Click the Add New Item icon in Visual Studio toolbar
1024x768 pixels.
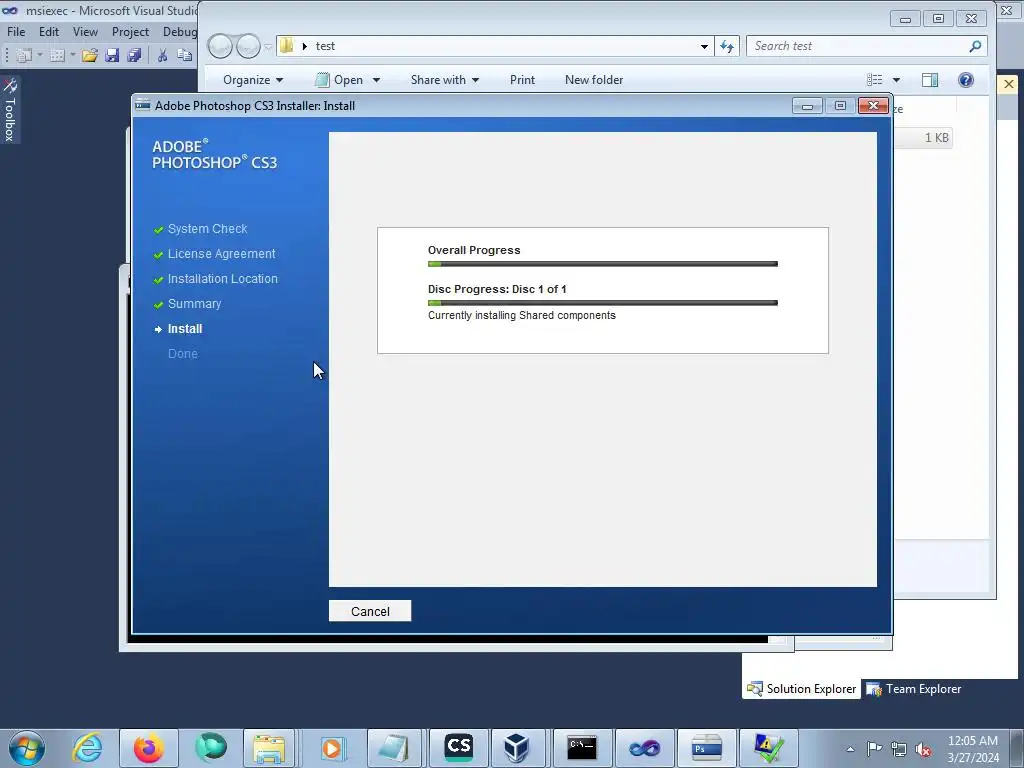click(57, 56)
